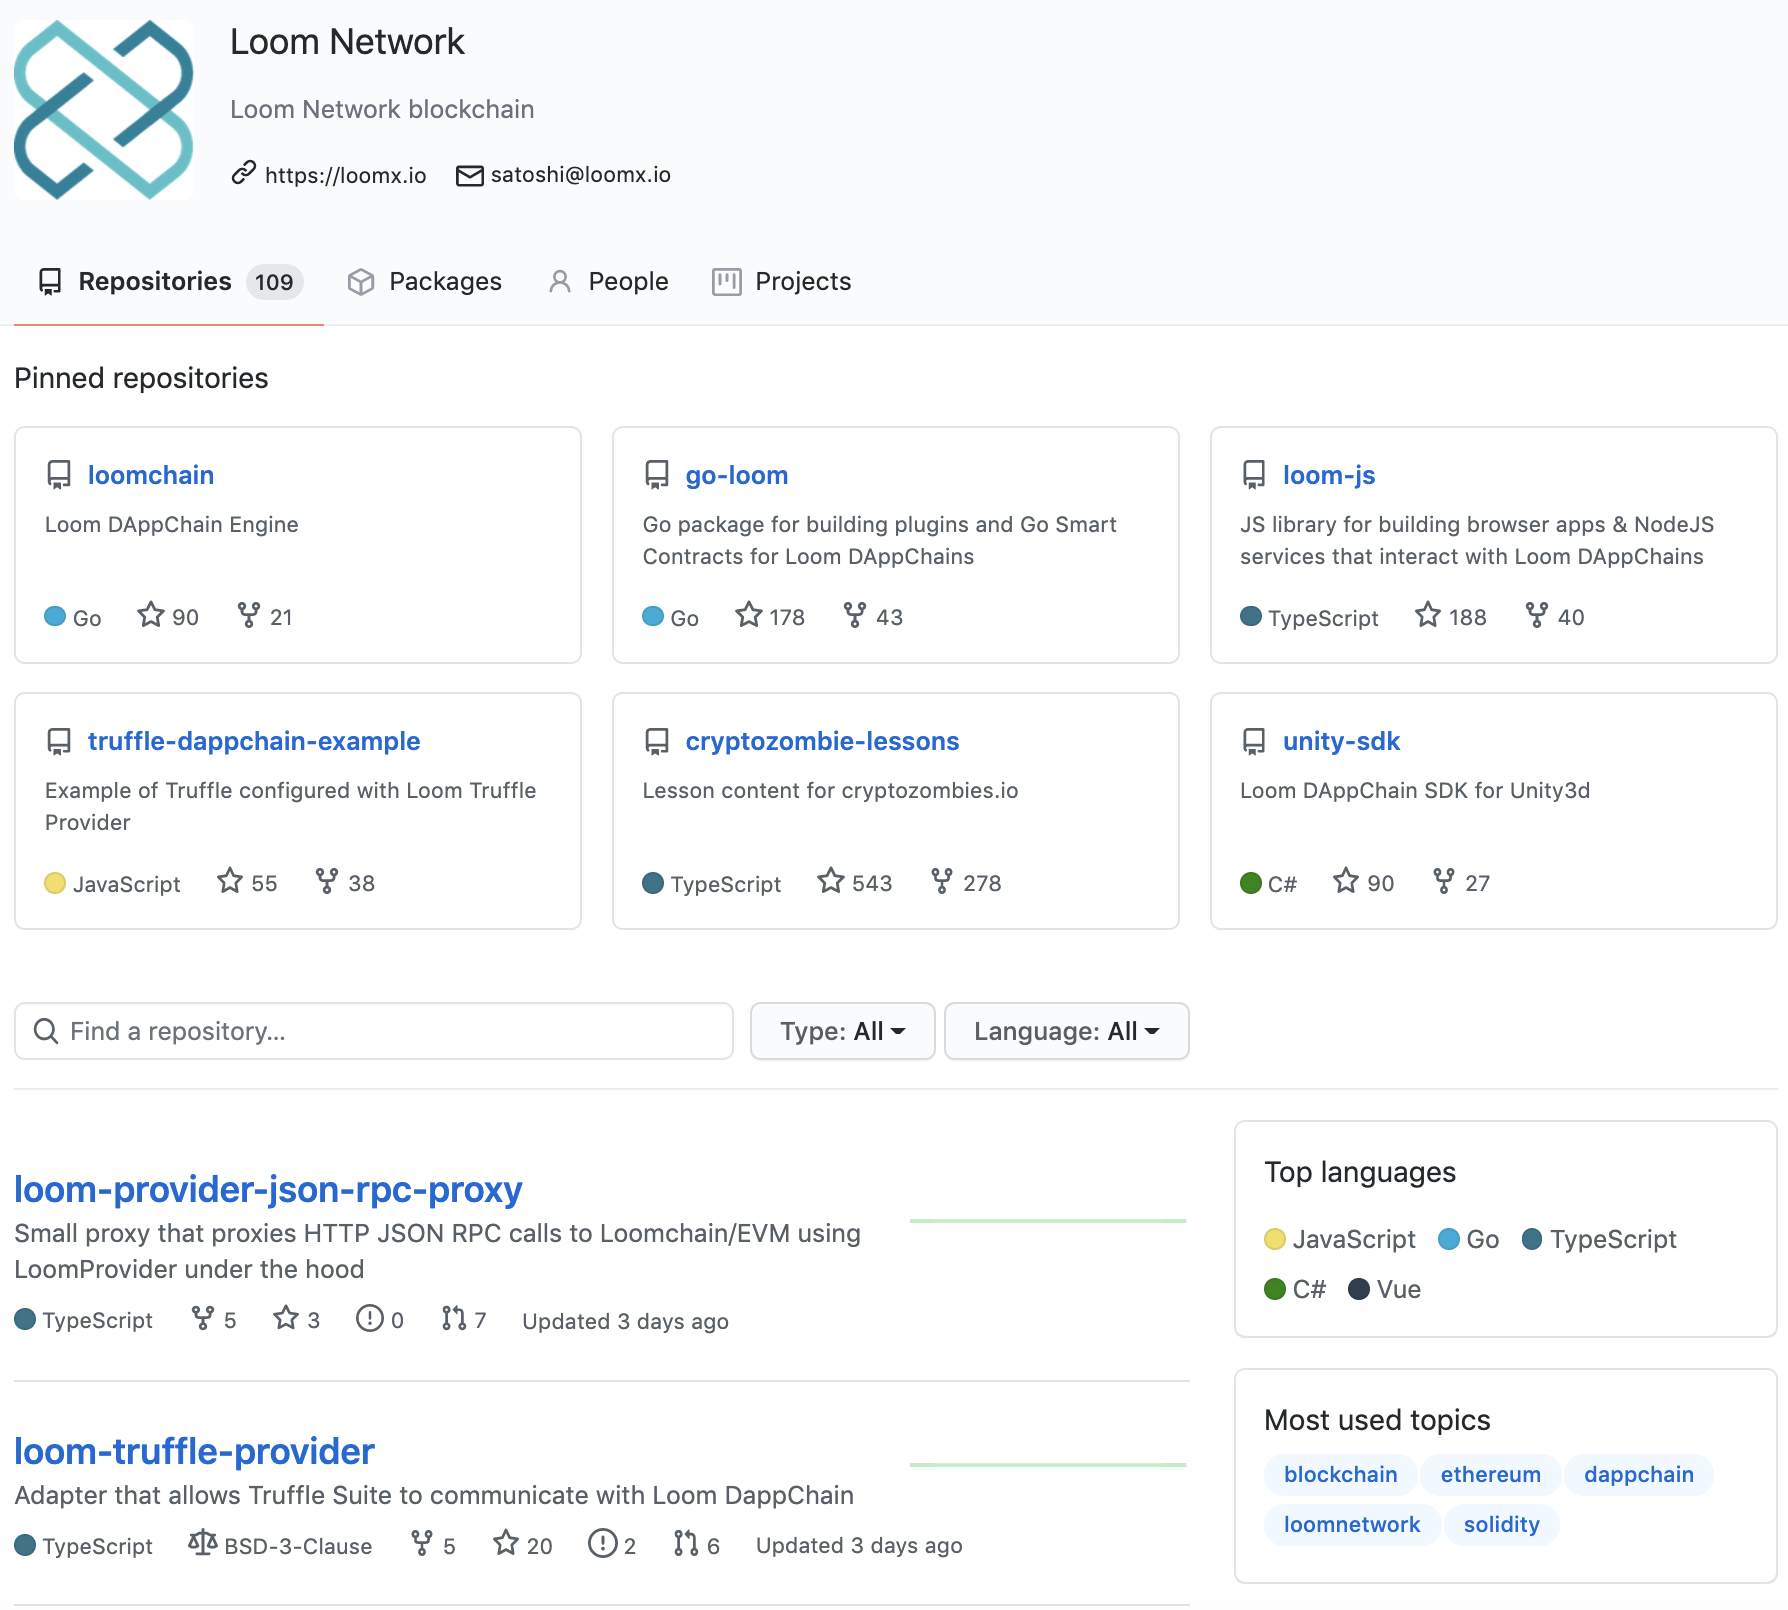The height and width of the screenshot is (1610, 1788).
Task: Click the star icon for cryptozombie-lessons (543)
Action: point(831,881)
